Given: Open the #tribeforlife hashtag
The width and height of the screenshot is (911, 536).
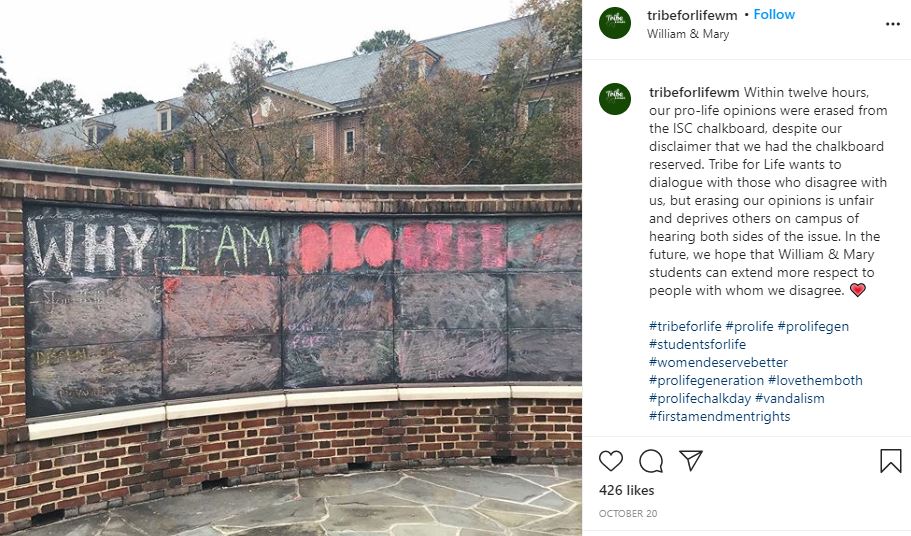Looking at the screenshot, I should [x=685, y=326].
